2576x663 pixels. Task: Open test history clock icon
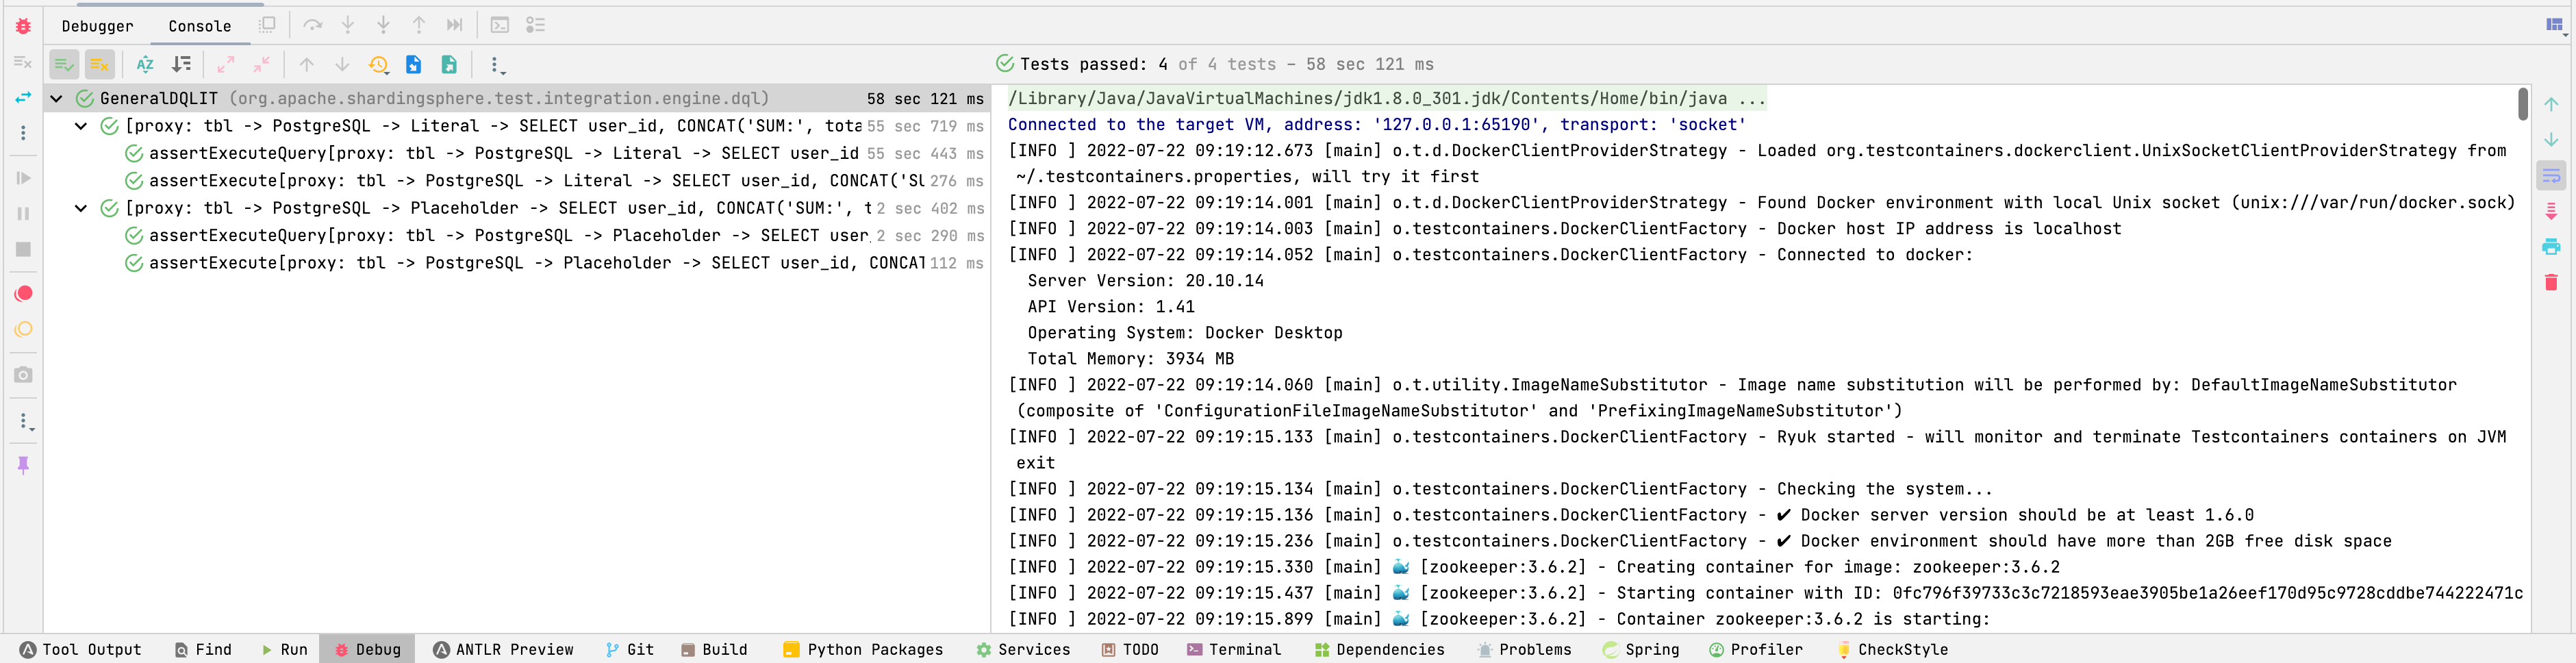pos(378,65)
